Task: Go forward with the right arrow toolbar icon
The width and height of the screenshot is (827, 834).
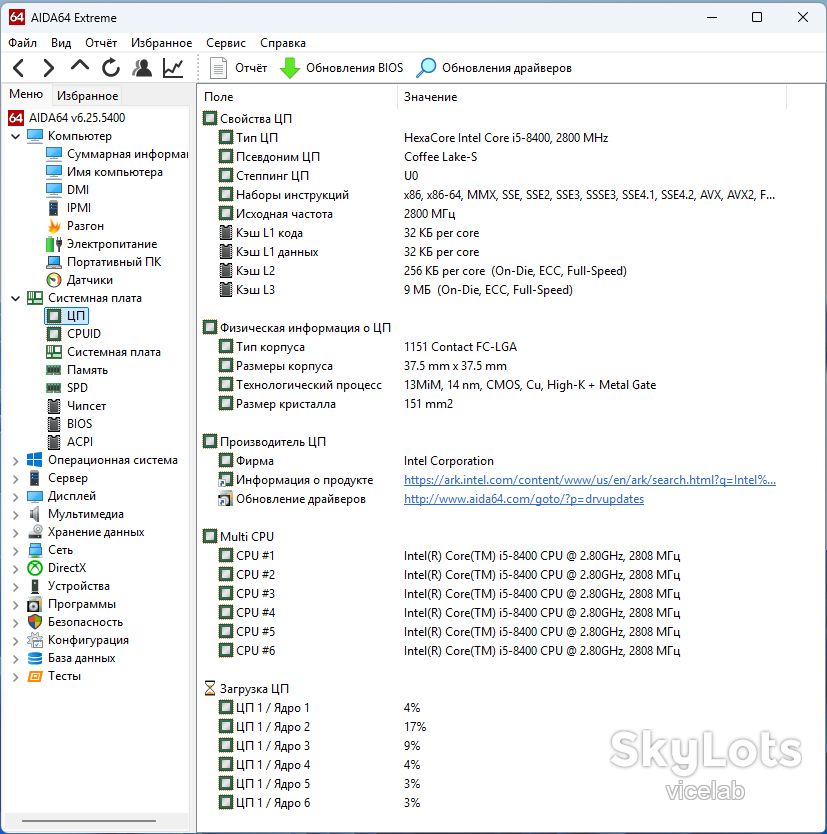Action: coord(48,68)
